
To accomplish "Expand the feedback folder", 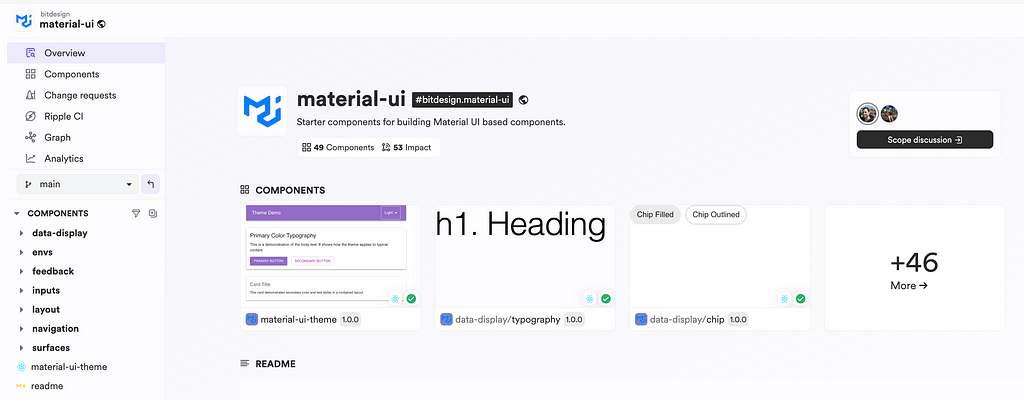I will (x=22, y=271).
